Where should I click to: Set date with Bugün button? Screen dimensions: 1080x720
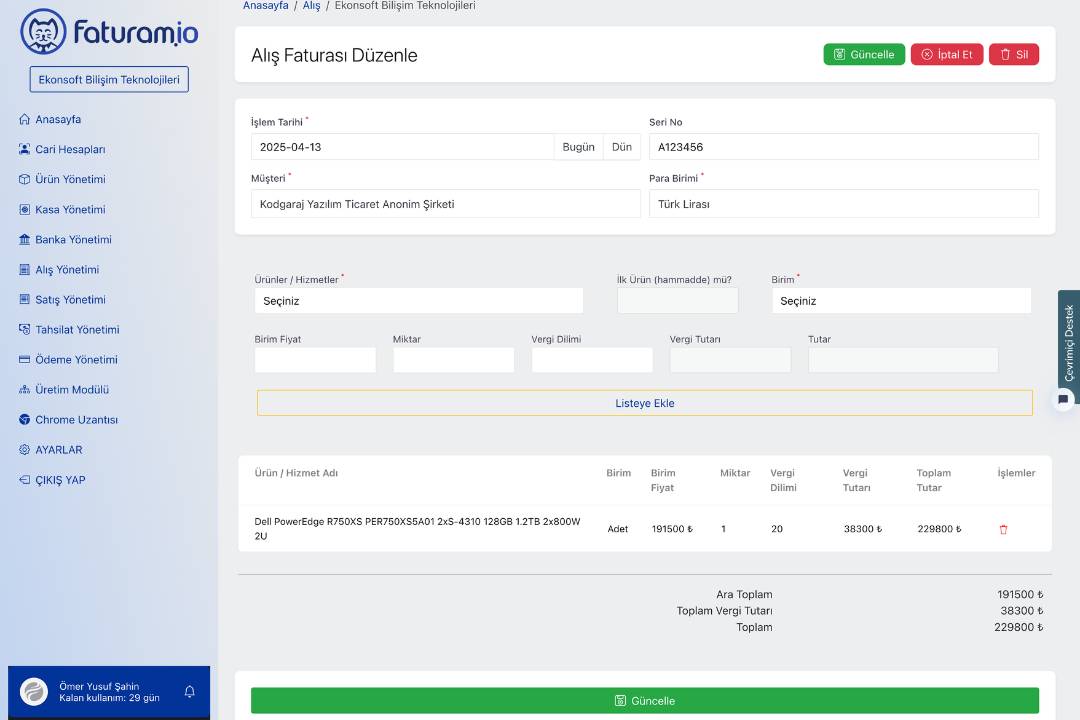(578, 147)
